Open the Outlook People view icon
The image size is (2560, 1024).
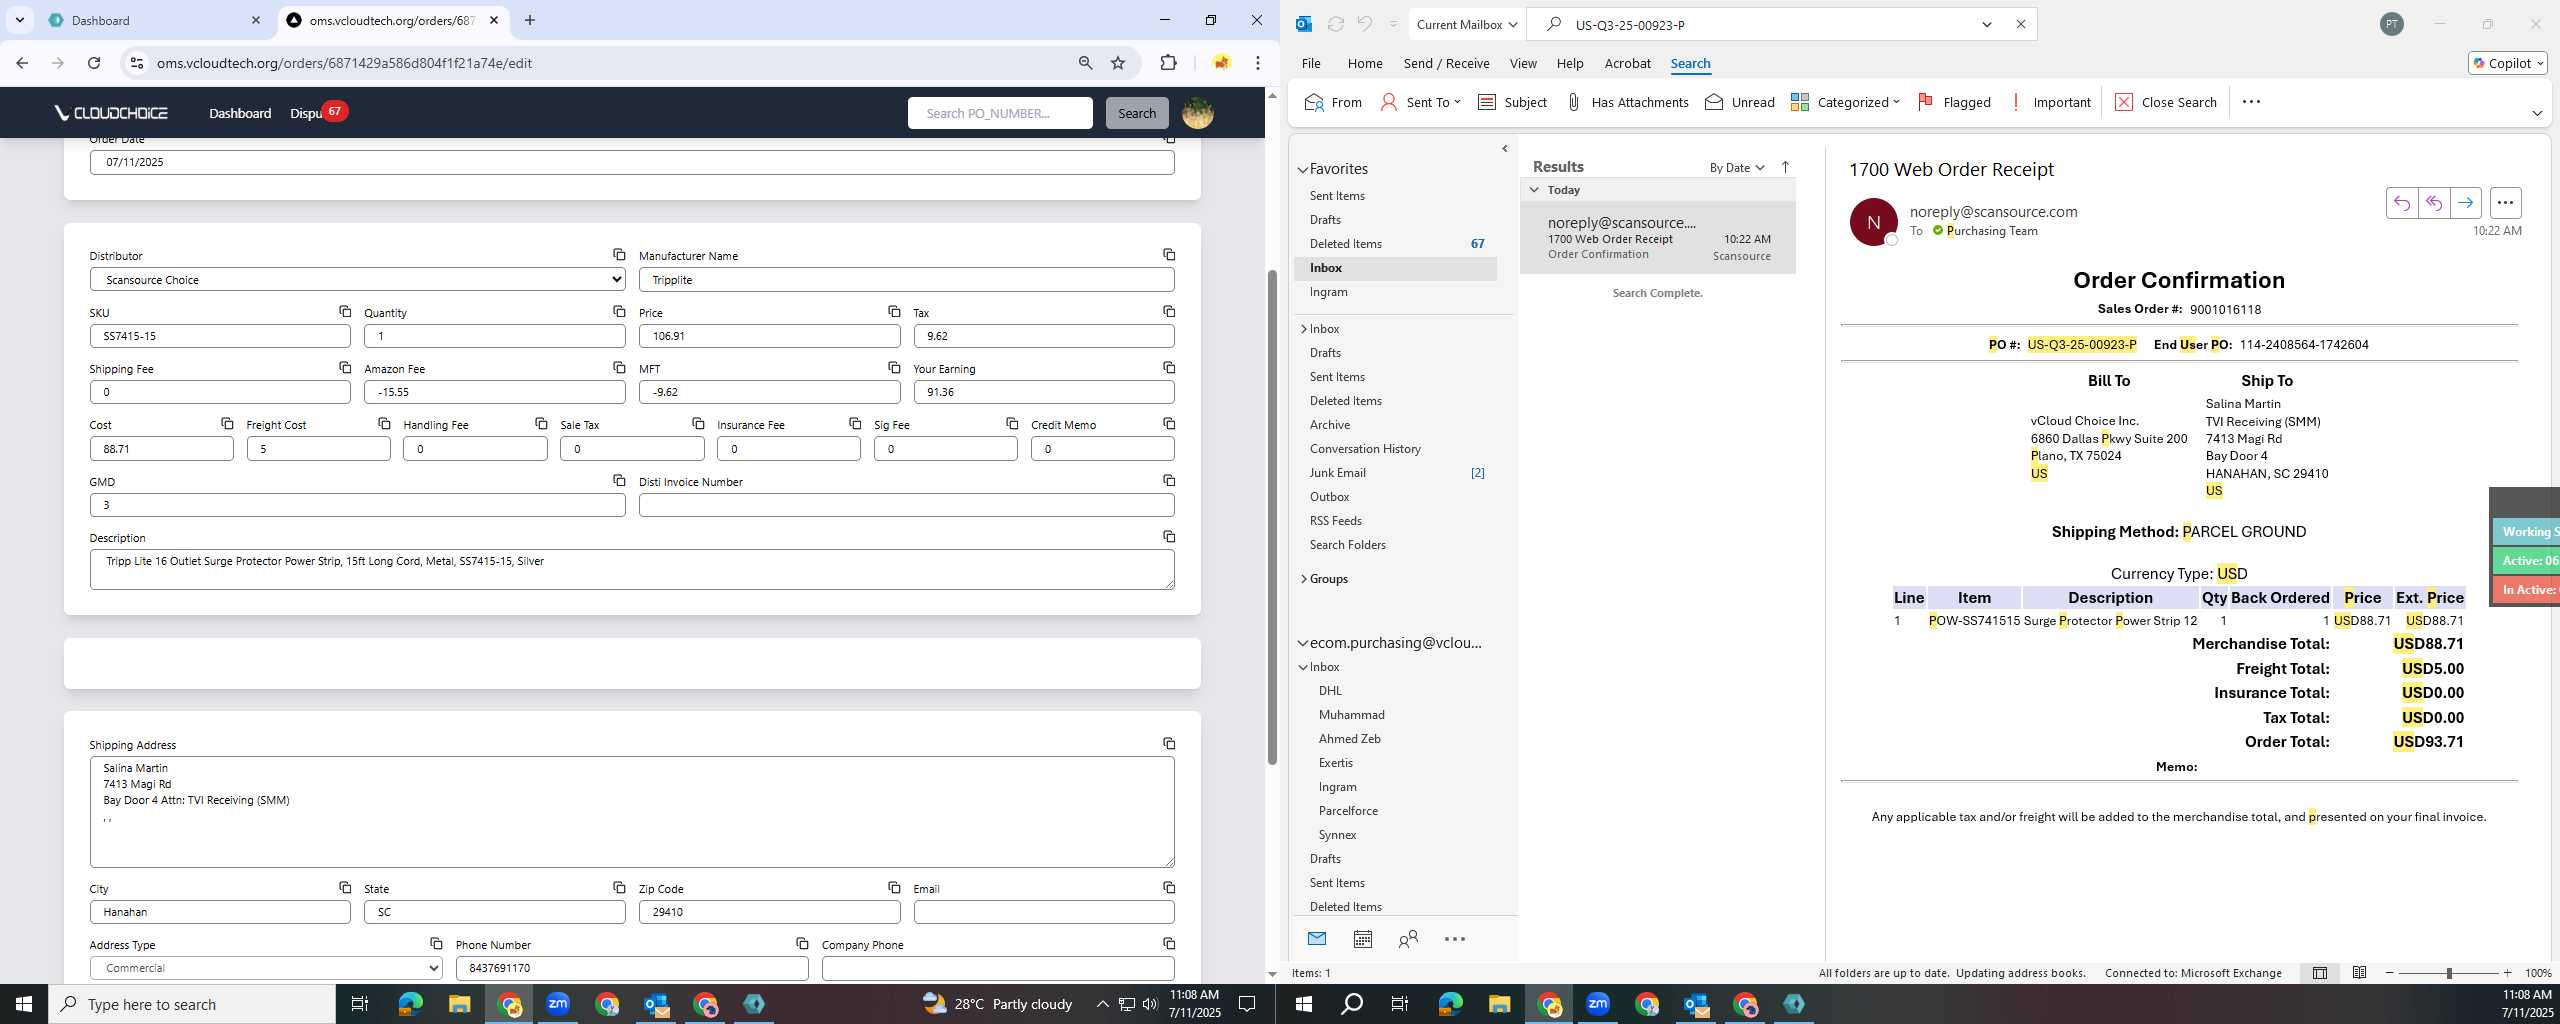click(x=1408, y=939)
